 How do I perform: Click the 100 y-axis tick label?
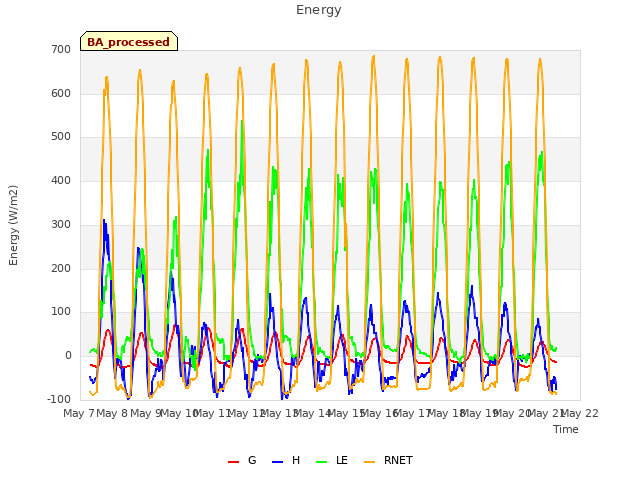(61, 312)
